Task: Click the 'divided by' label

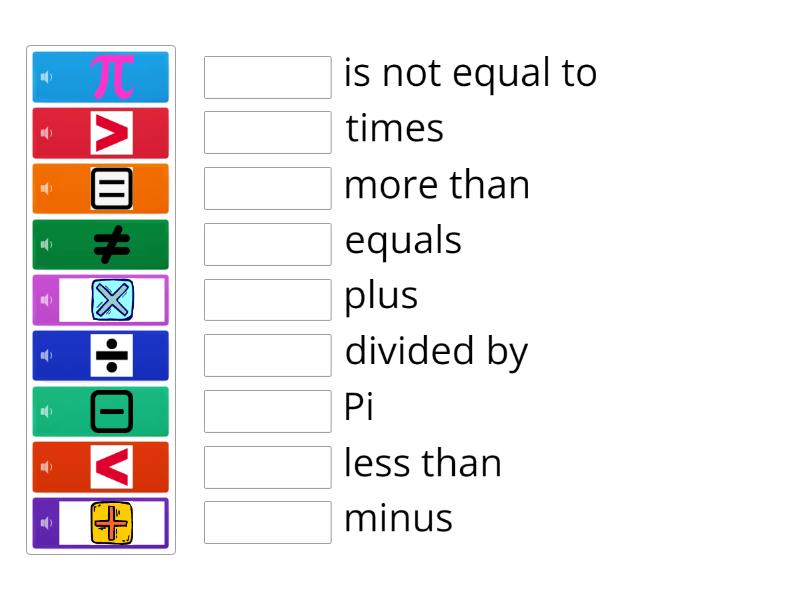Action: (x=436, y=351)
